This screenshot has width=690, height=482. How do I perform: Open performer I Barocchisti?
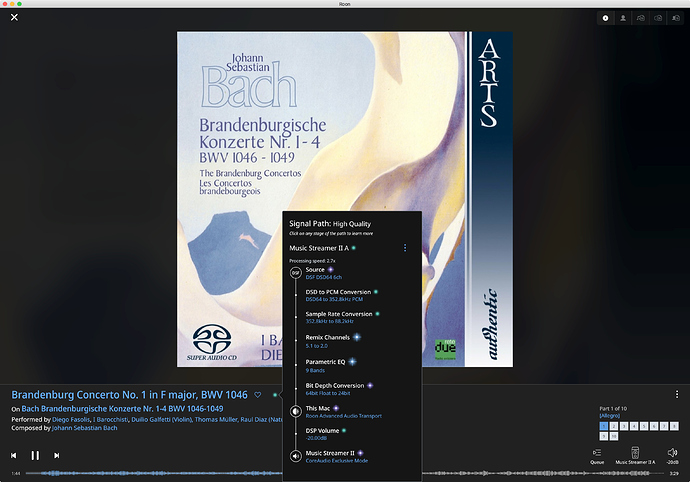tap(111, 419)
